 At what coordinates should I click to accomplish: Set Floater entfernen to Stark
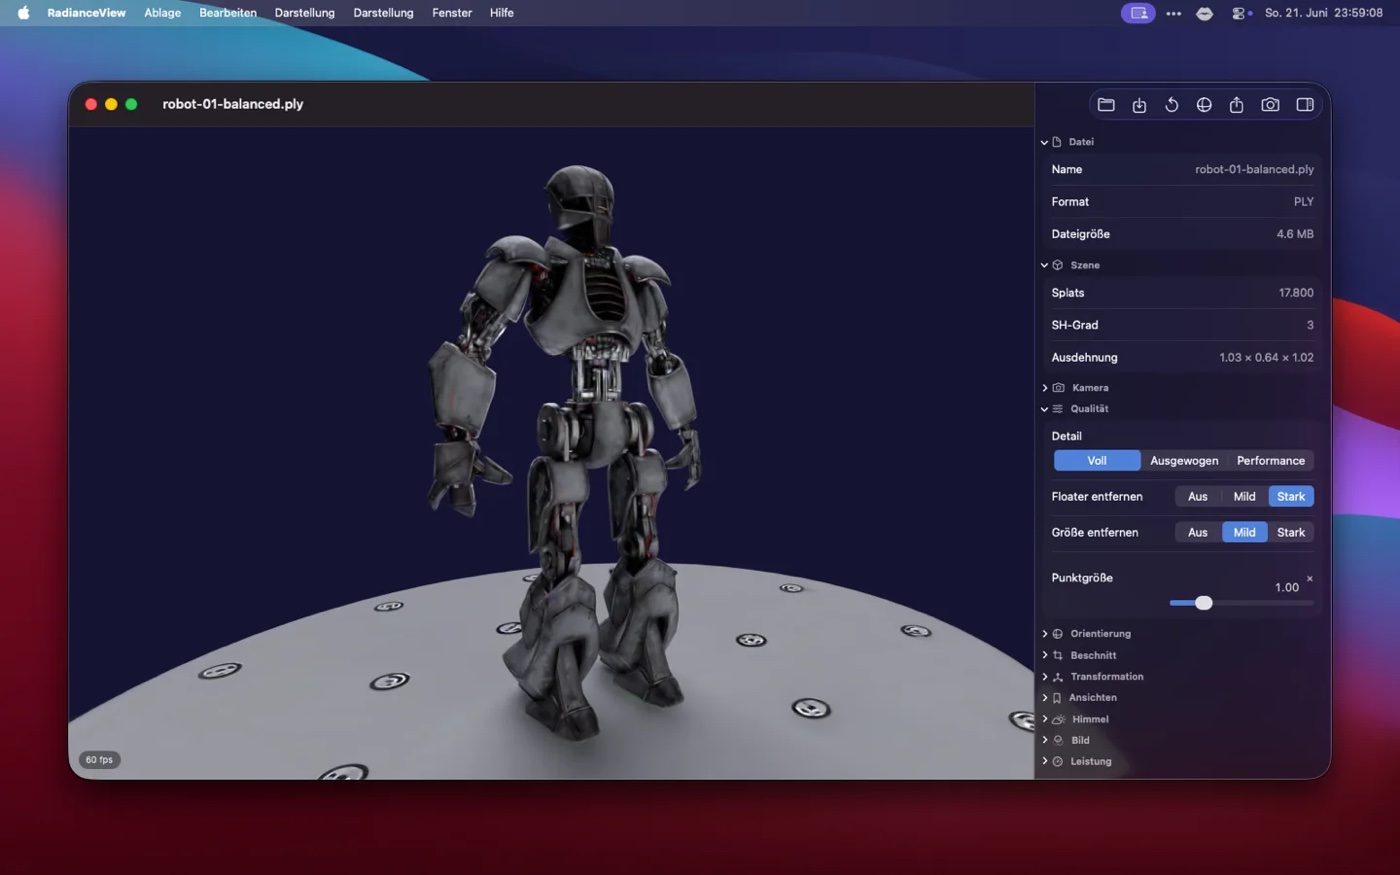click(1291, 497)
